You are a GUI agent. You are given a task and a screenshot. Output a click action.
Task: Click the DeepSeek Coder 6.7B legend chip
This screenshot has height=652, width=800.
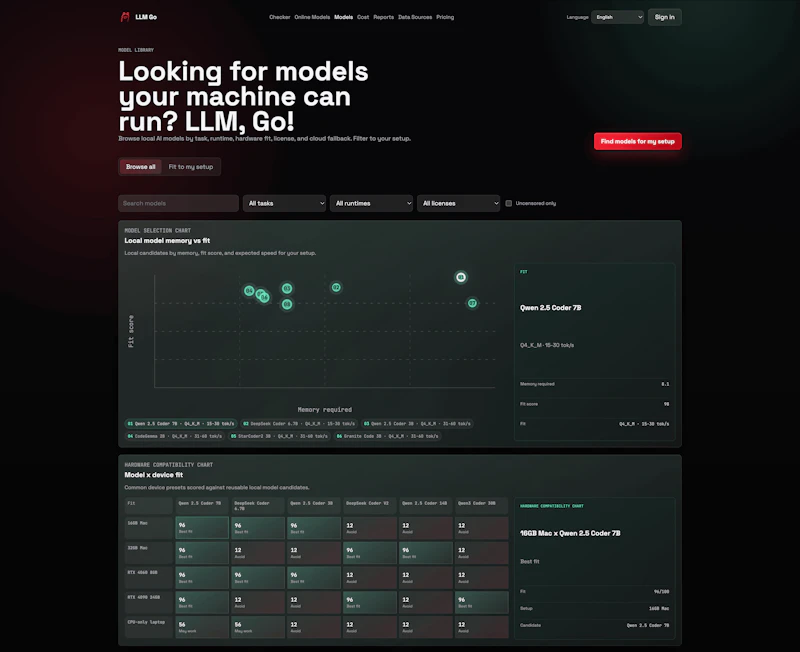click(298, 423)
